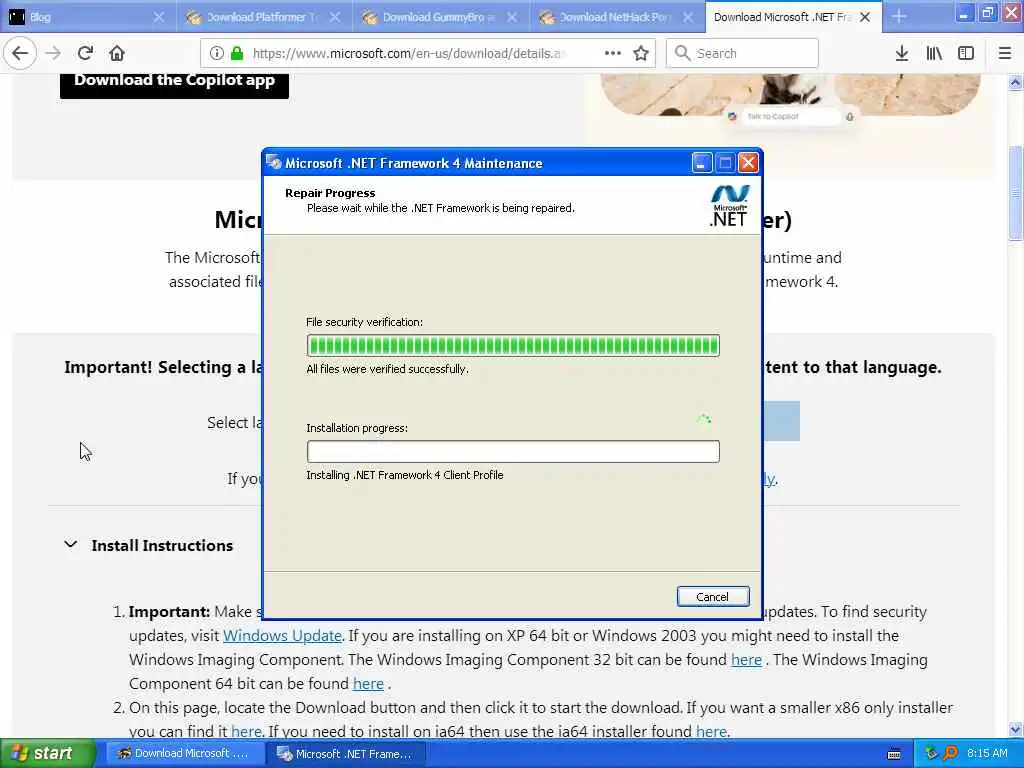Collapse the Install Instructions section
The image size is (1024, 768).
[71, 545]
